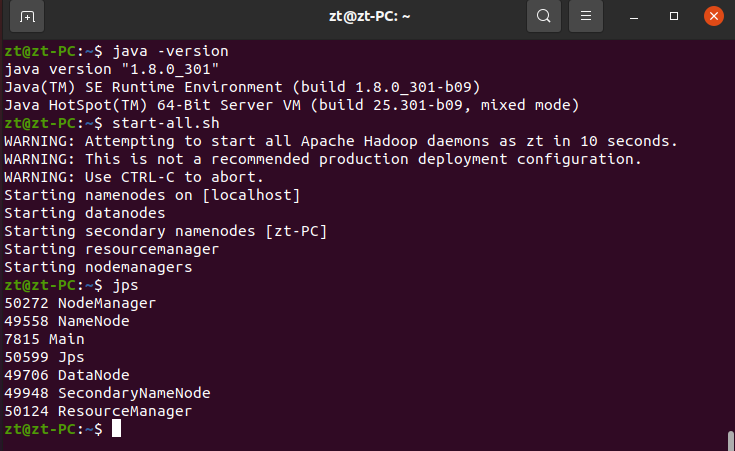Image resolution: width=735 pixels, height=451 pixels.
Task: Click the window title zt@zt-PC: ~
Action: click(367, 16)
